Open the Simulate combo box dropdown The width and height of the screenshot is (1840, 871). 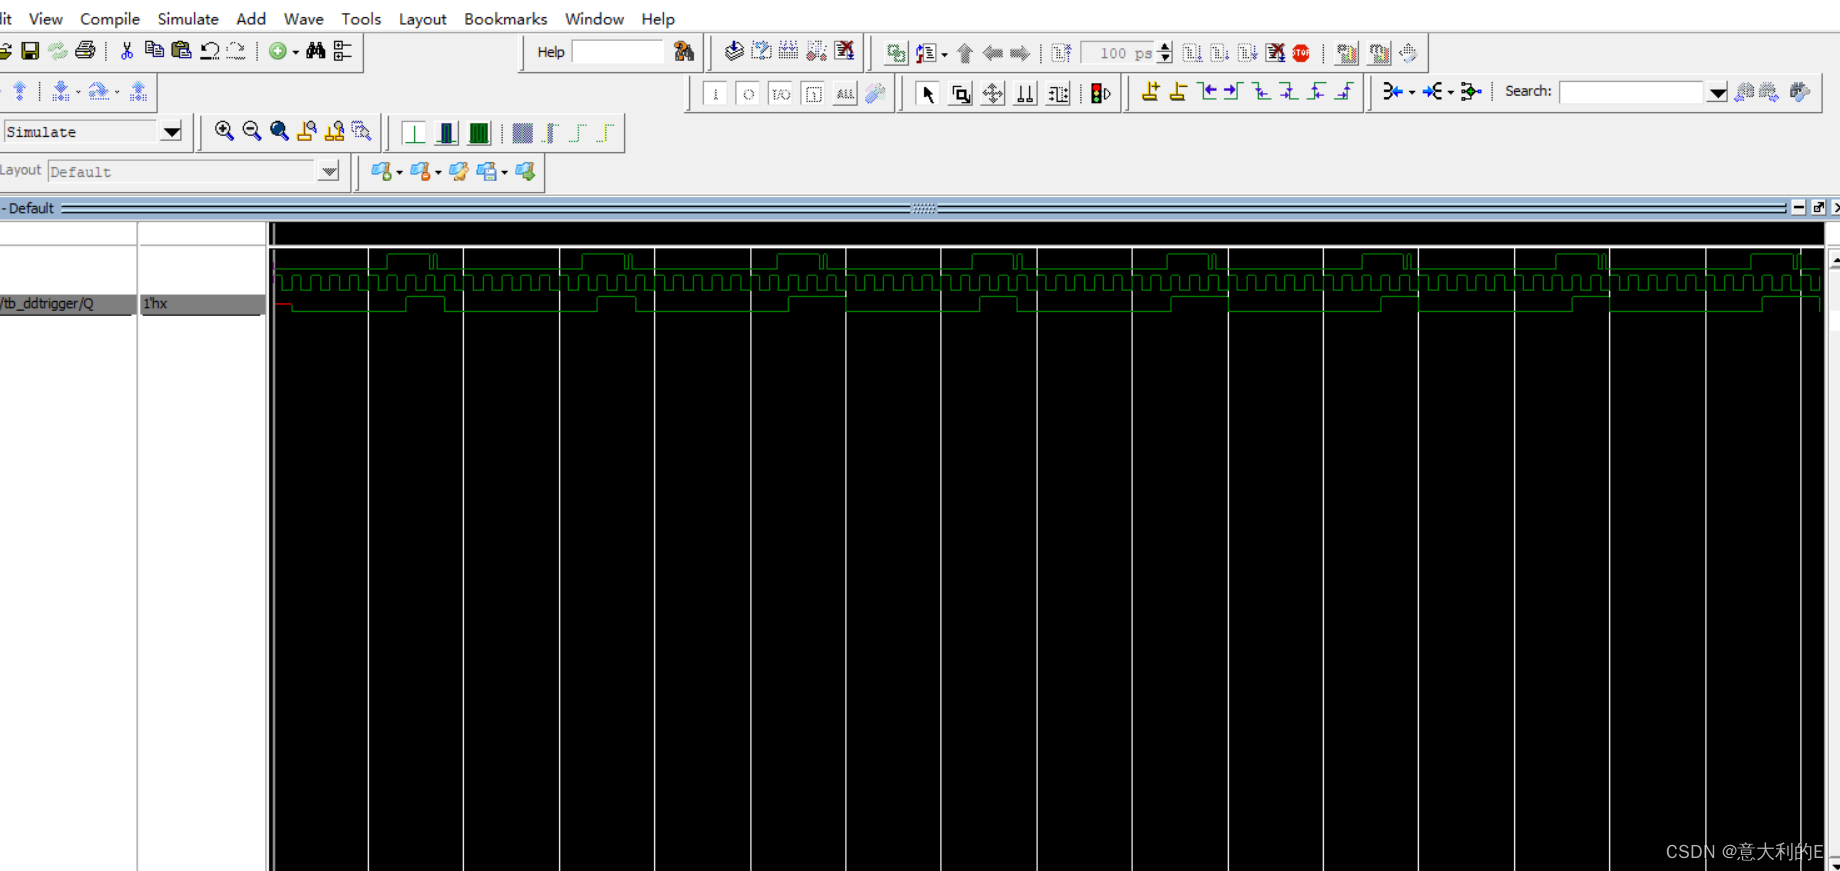tap(171, 132)
